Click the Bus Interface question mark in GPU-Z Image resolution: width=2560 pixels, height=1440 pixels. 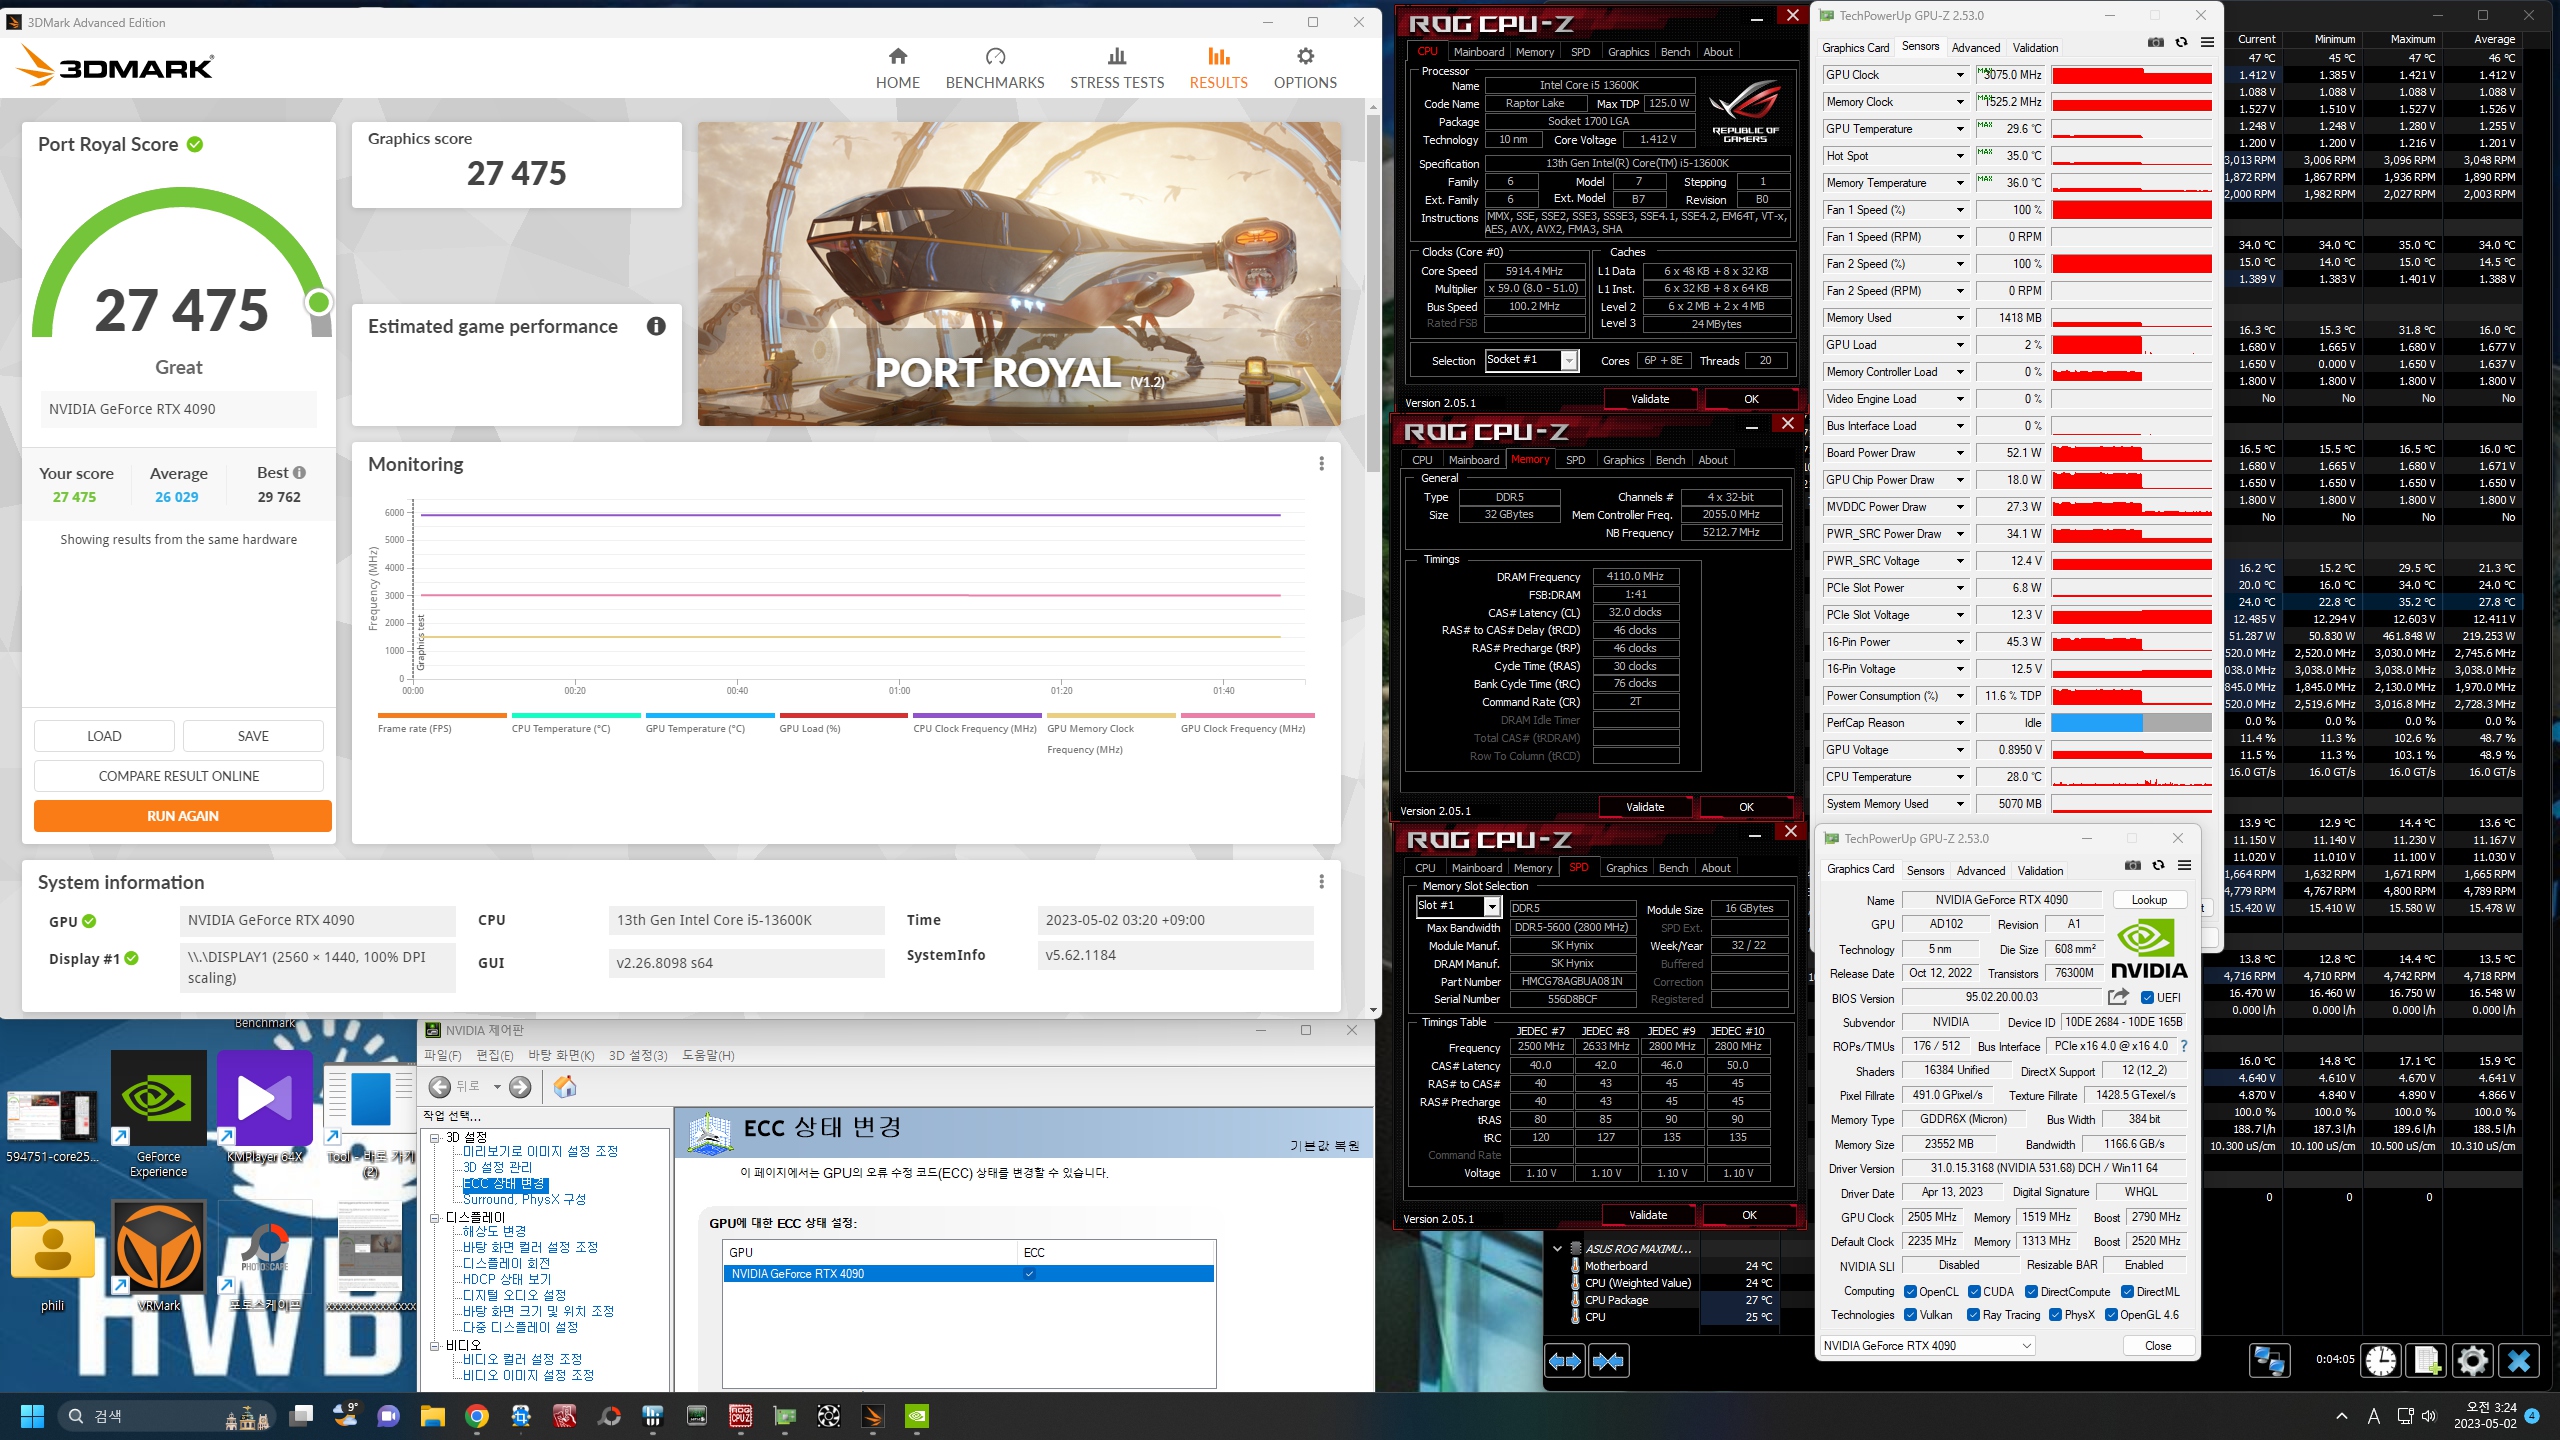pyautogui.click(x=2183, y=1046)
